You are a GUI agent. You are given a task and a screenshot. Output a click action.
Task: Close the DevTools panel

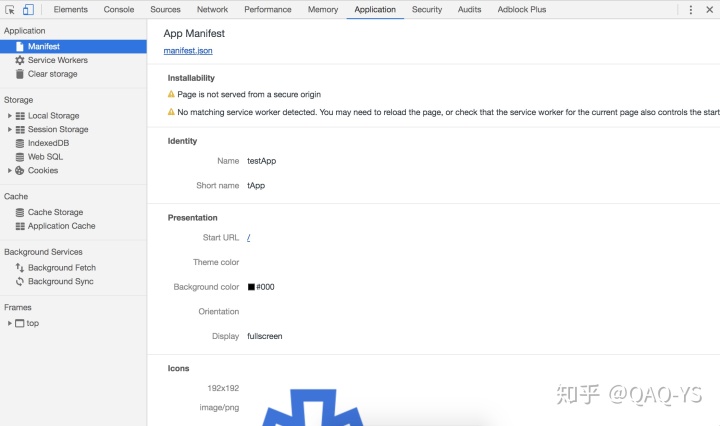click(x=709, y=10)
